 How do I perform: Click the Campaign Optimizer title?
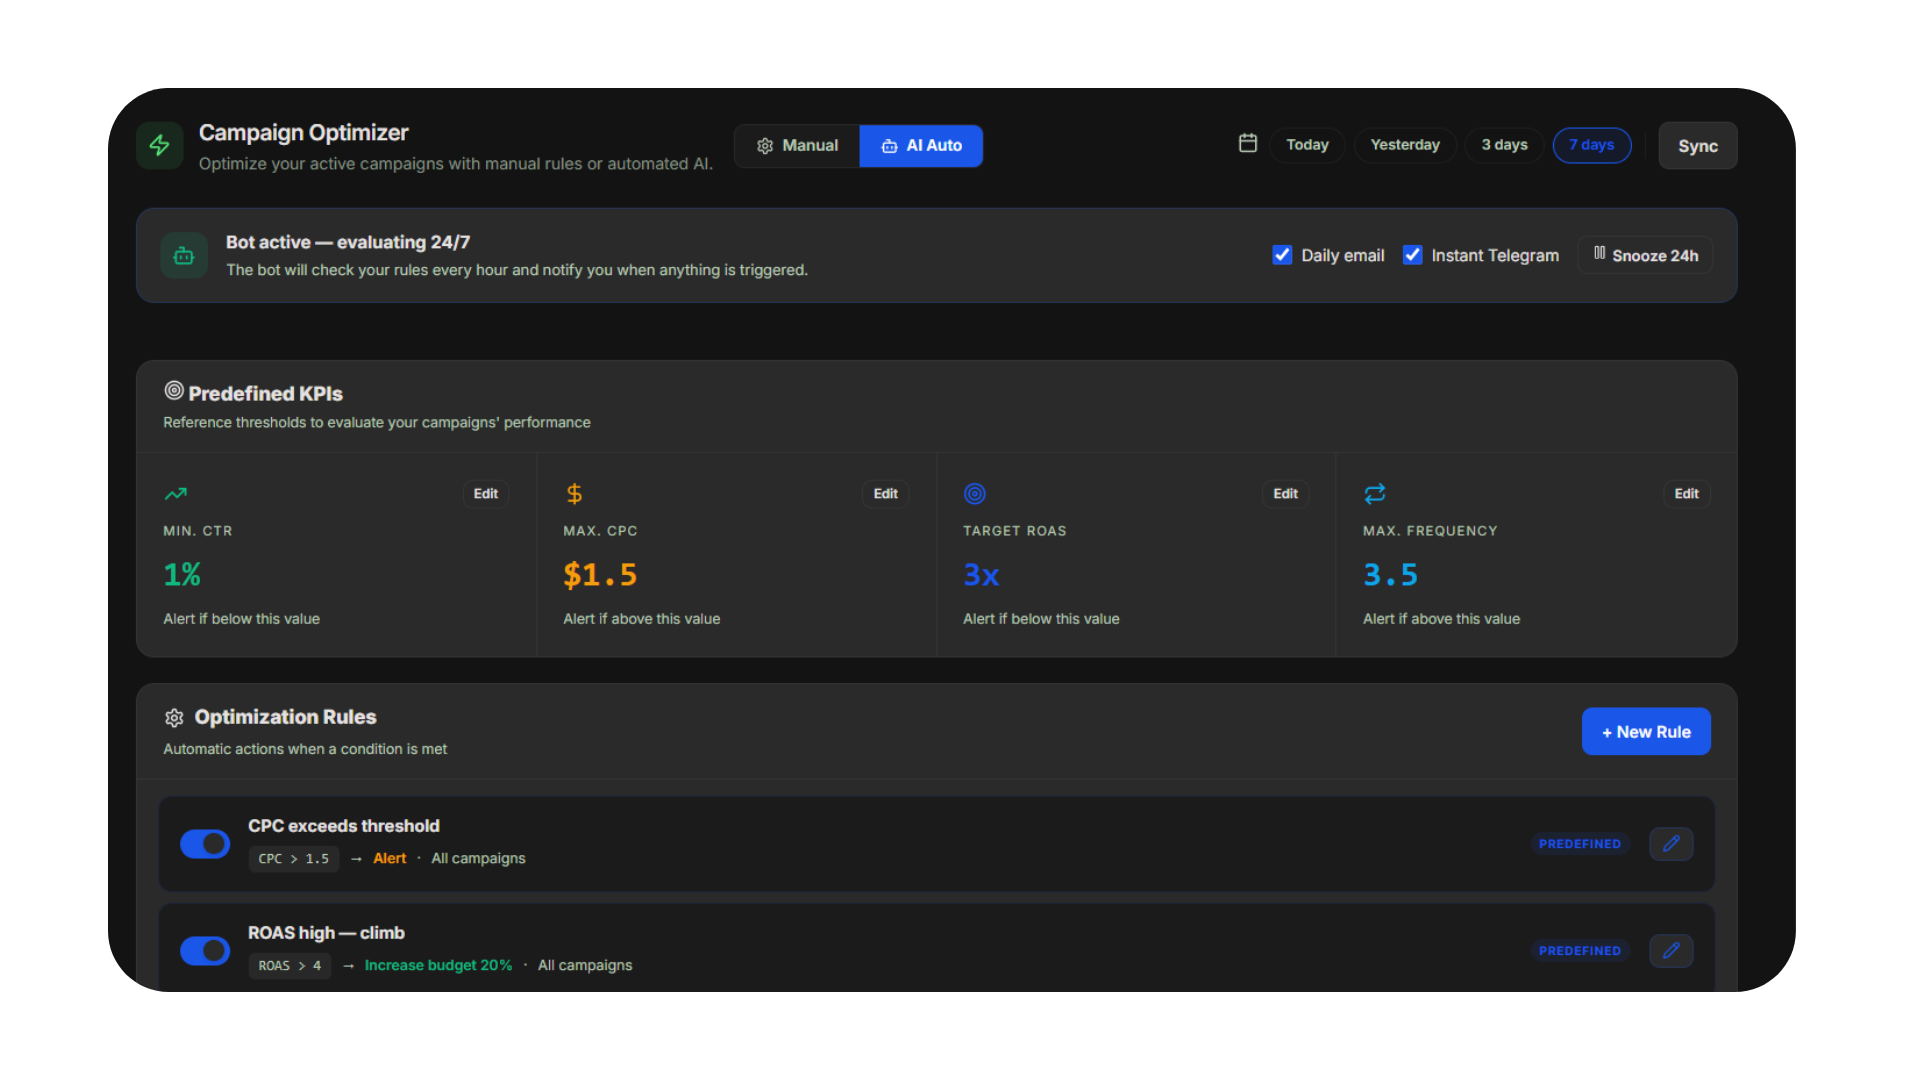(x=304, y=133)
